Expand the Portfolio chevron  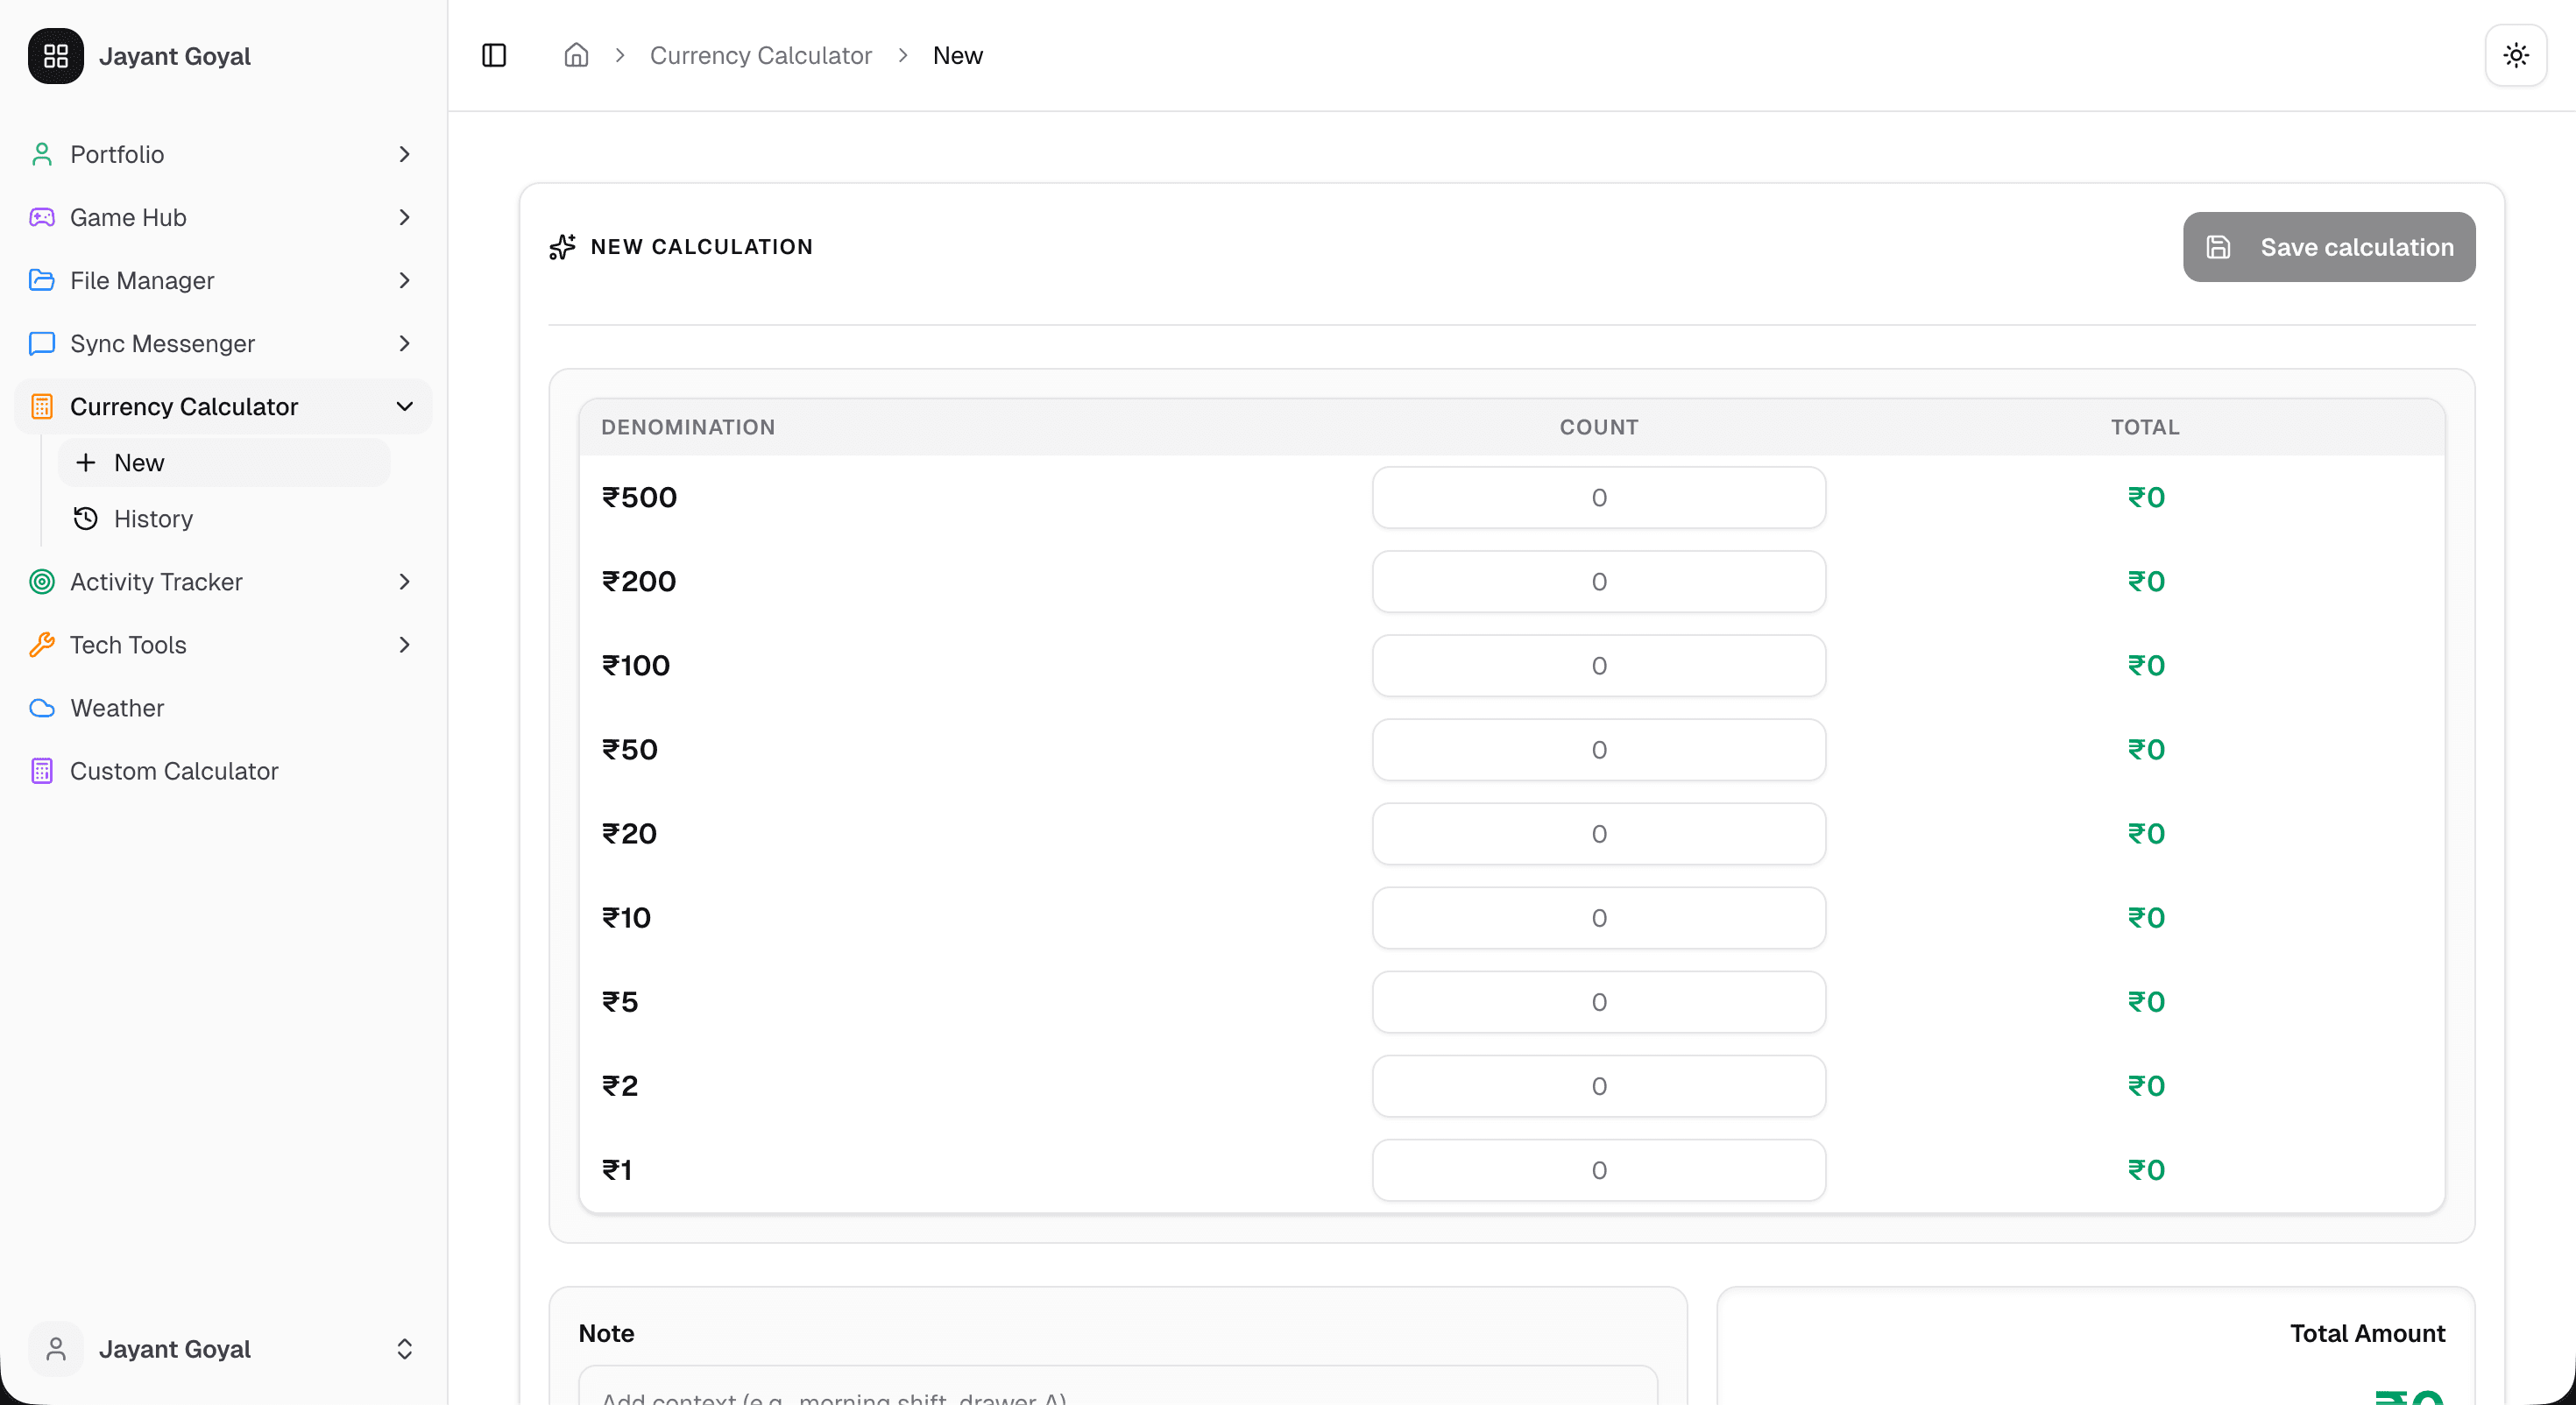[x=404, y=154]
